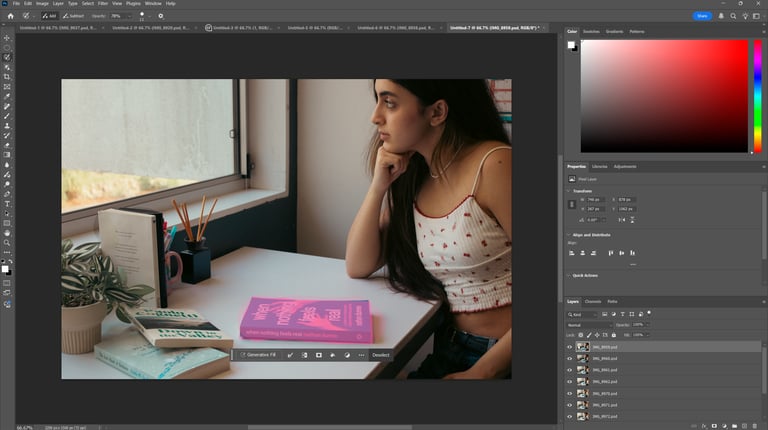This screenshot has height=430, width=768.
Task: Toggle visibility of IMG_8971.psd layer
Action: tap(570, 404)
